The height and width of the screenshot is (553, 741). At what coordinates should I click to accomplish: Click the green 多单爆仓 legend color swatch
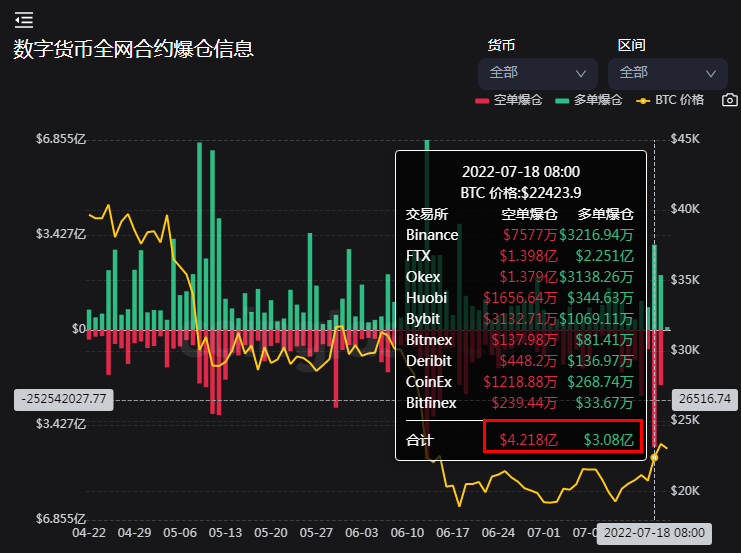563,100
